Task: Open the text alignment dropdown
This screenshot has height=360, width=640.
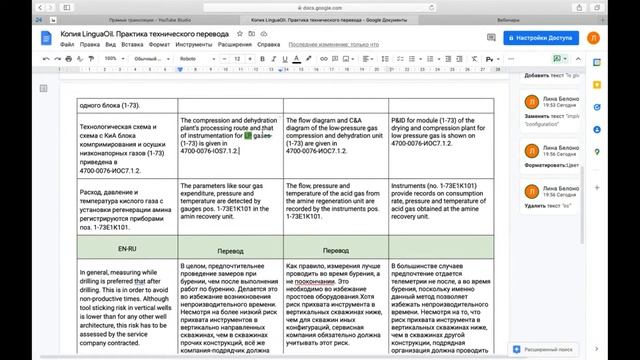Action: [x=368, y=59]
